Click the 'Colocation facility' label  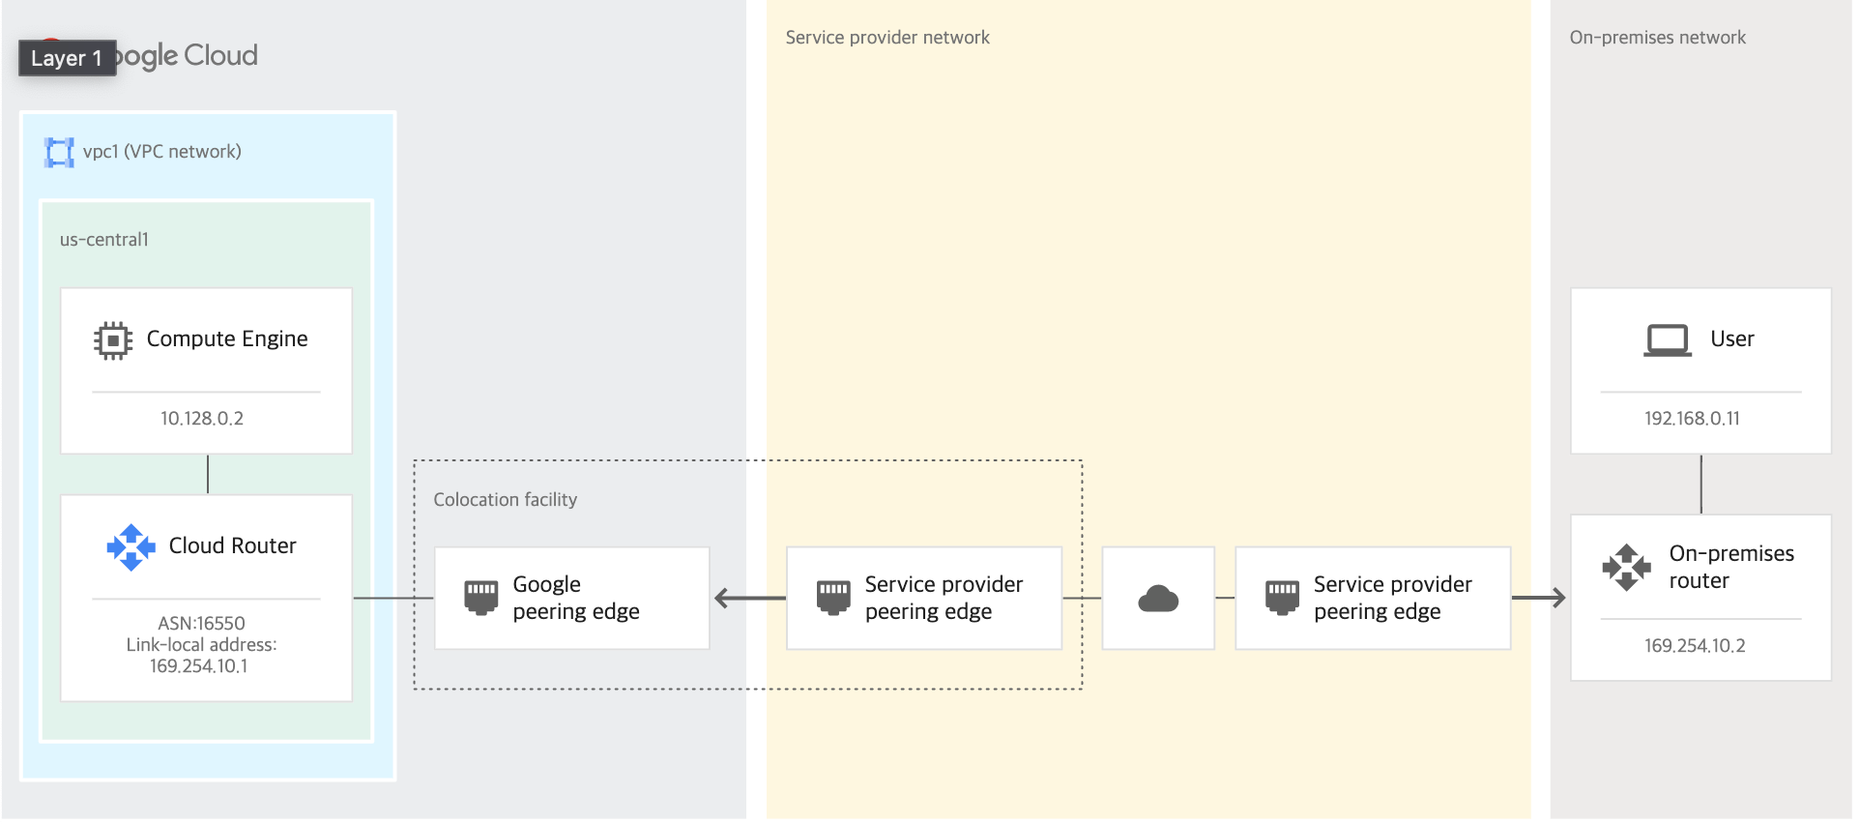click(x=505, y=500)
